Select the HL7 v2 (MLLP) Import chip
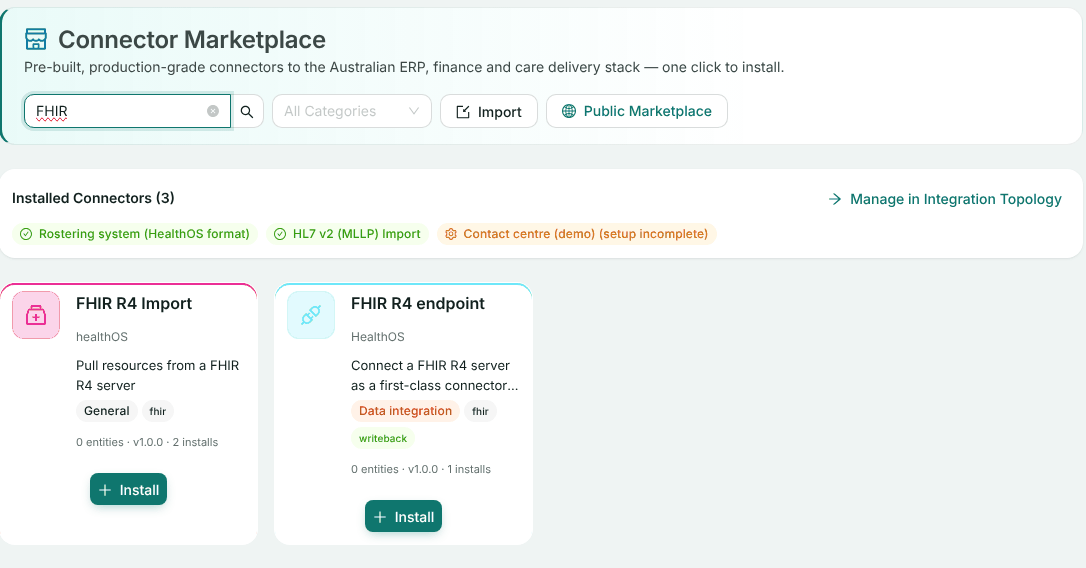 348,234
